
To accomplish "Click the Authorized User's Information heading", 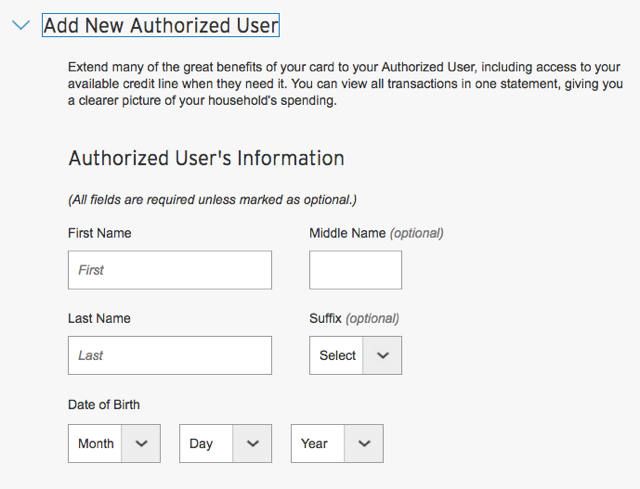I will pyautogui.click(x=207, y=158).
